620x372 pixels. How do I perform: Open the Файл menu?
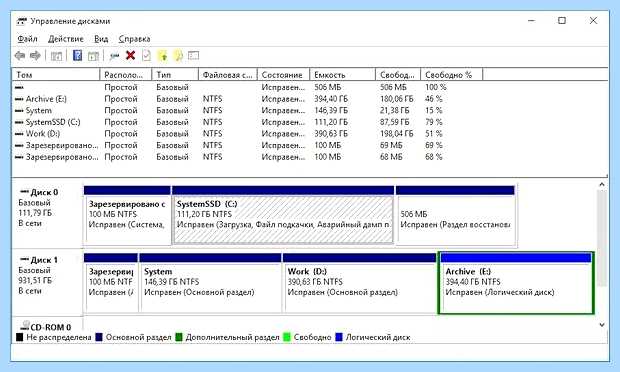pyautogui.click(x=27, y=39)
